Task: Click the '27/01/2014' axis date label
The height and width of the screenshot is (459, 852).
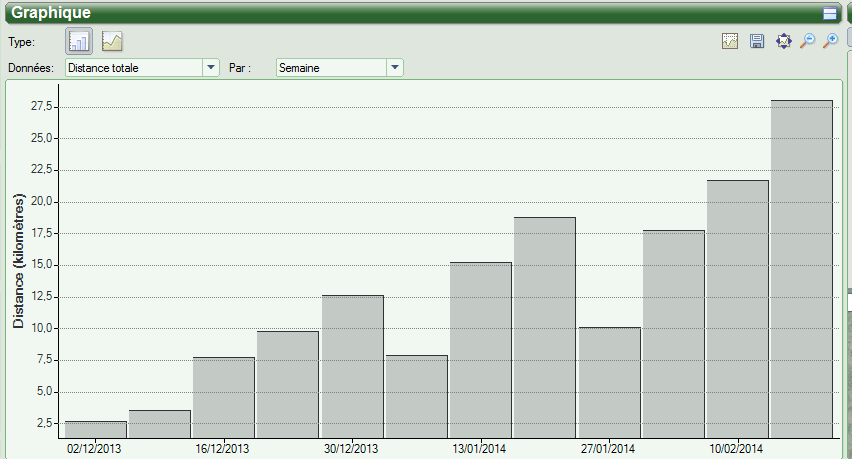Action: (x=607, y=449)
